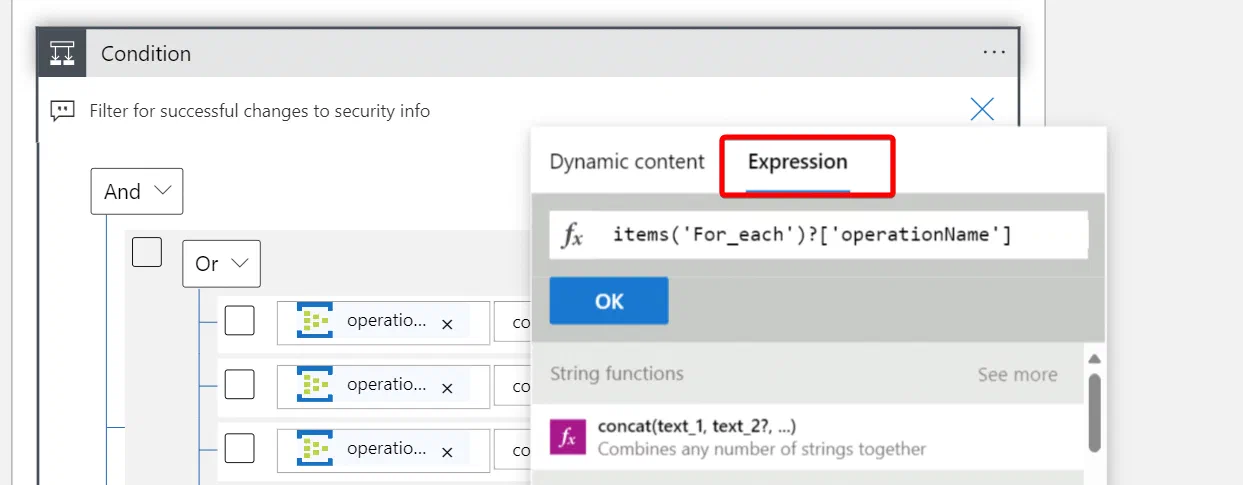Click the String functions heading
This screenshot has height=485, width=1243.
(x=617, y=374)
